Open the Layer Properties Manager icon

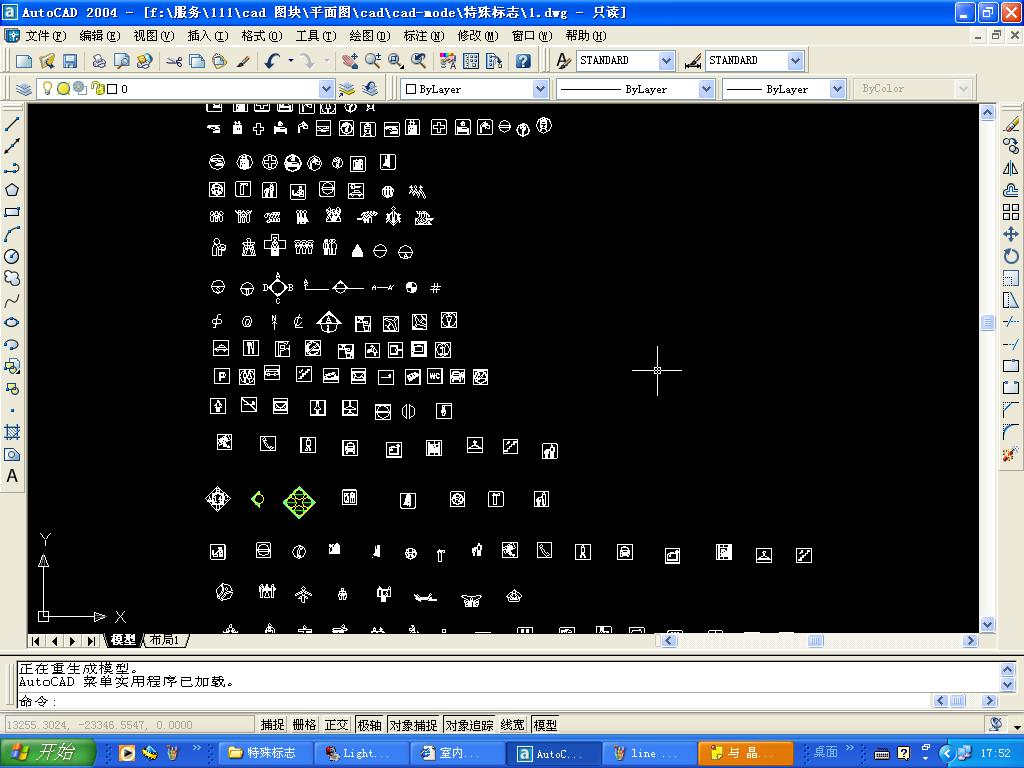click(x=24, y=89)
